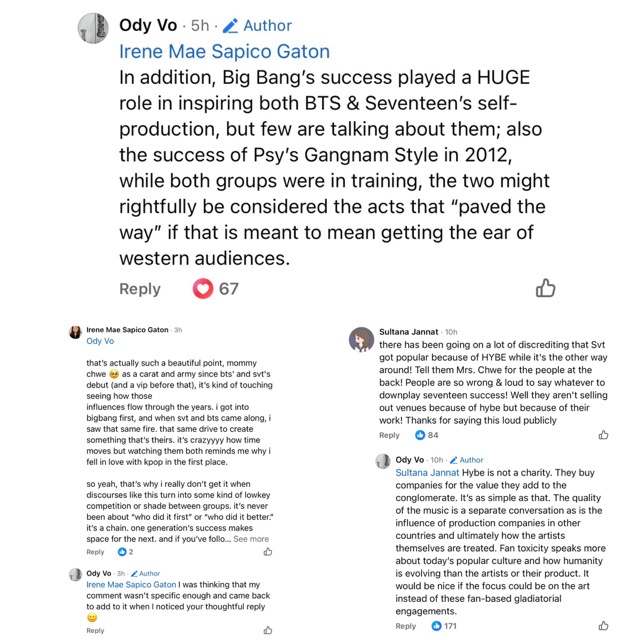Viewport: 640px width, 640px height.
Task: Like Ody Vo's Big Bang comment with thumbs-up
Action: 545,288
